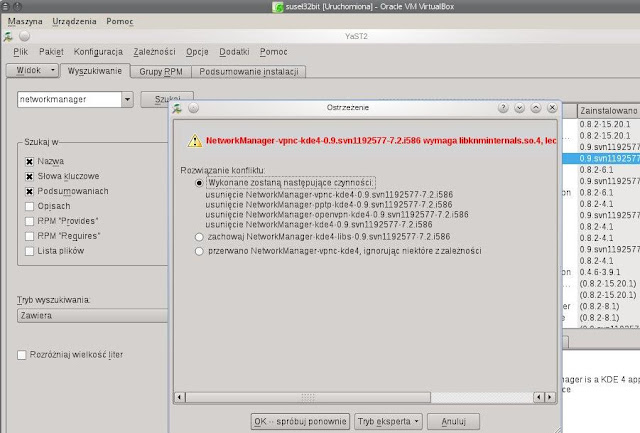Expand the networkmanager search history dropdown
Image resolution: width=640 pixels, height=433 pixels.
[x=127, y=99]
